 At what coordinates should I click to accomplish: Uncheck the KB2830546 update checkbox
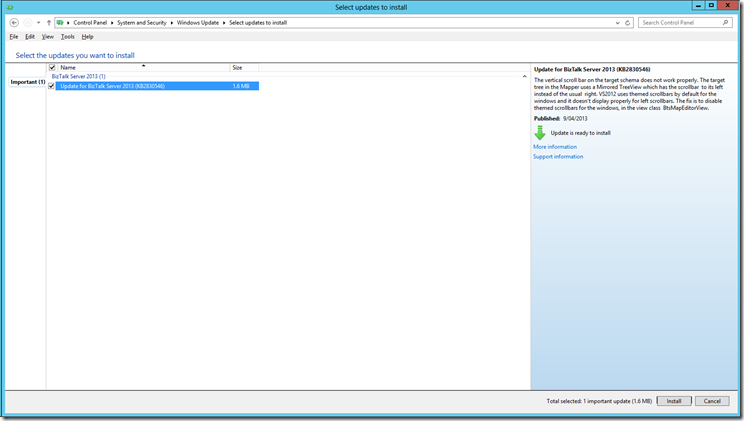click(51, 86)
